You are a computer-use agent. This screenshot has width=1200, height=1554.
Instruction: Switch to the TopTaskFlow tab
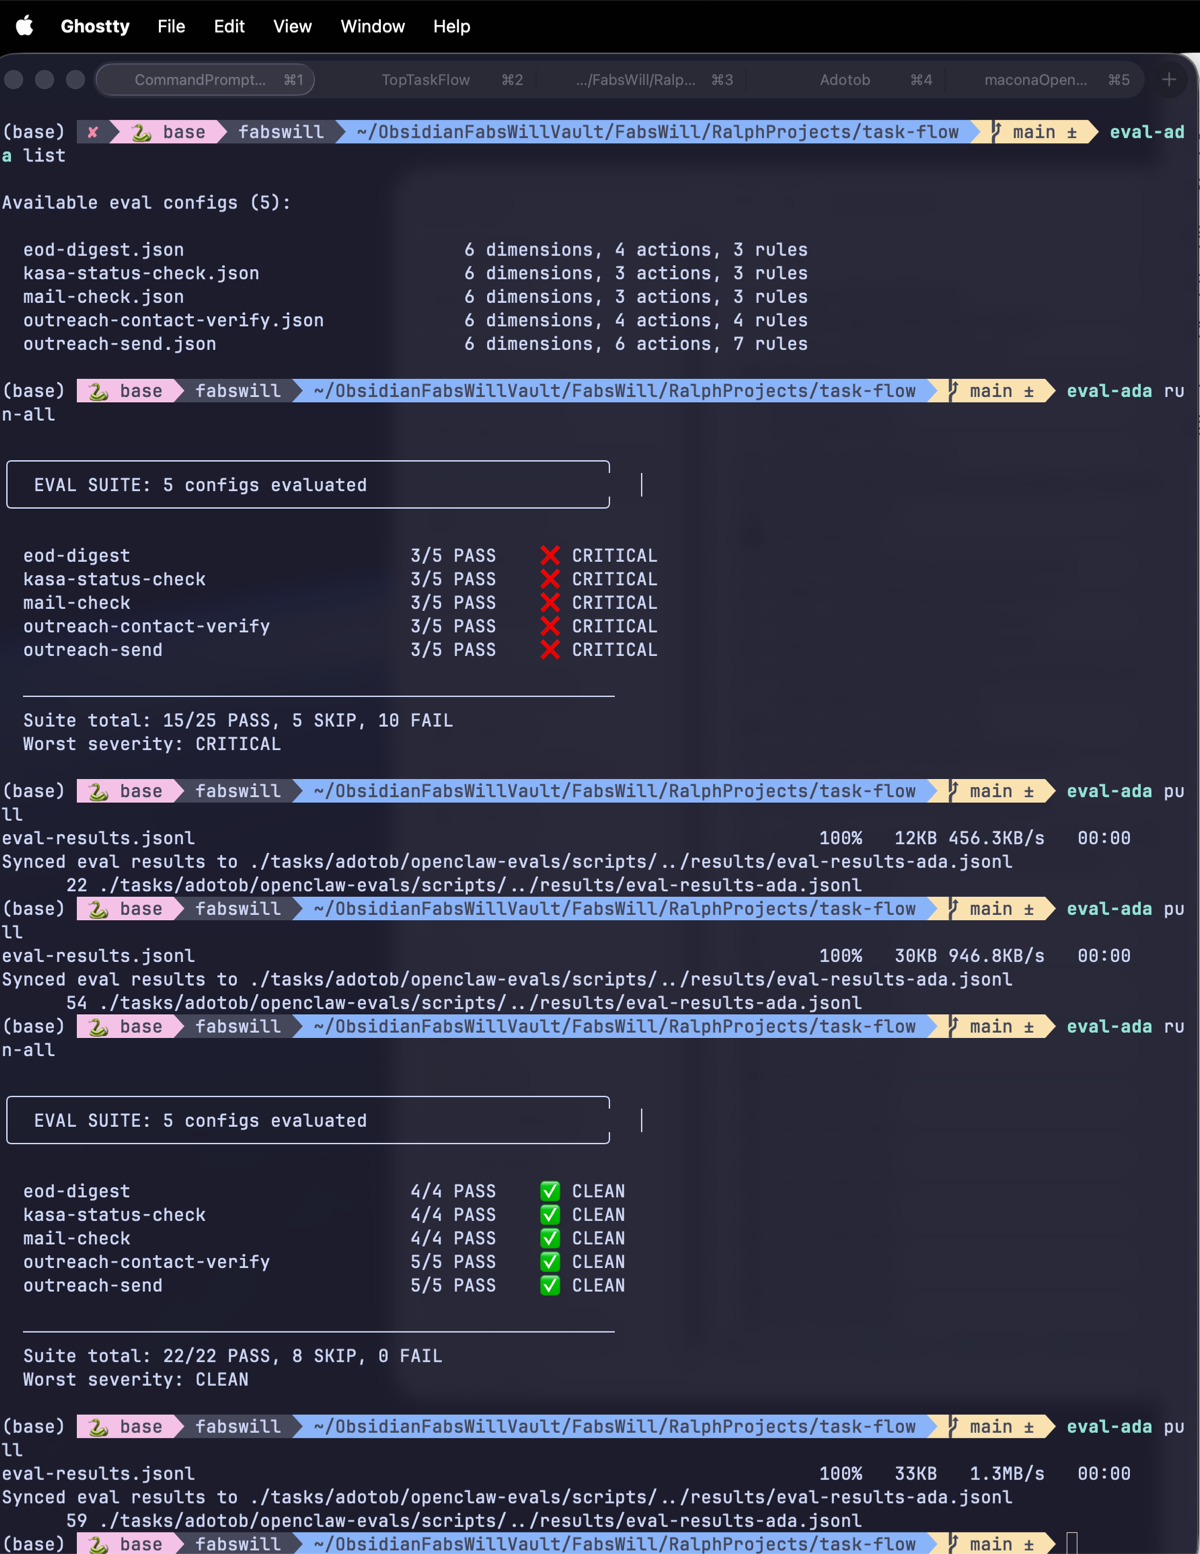(x=425, y=79)
